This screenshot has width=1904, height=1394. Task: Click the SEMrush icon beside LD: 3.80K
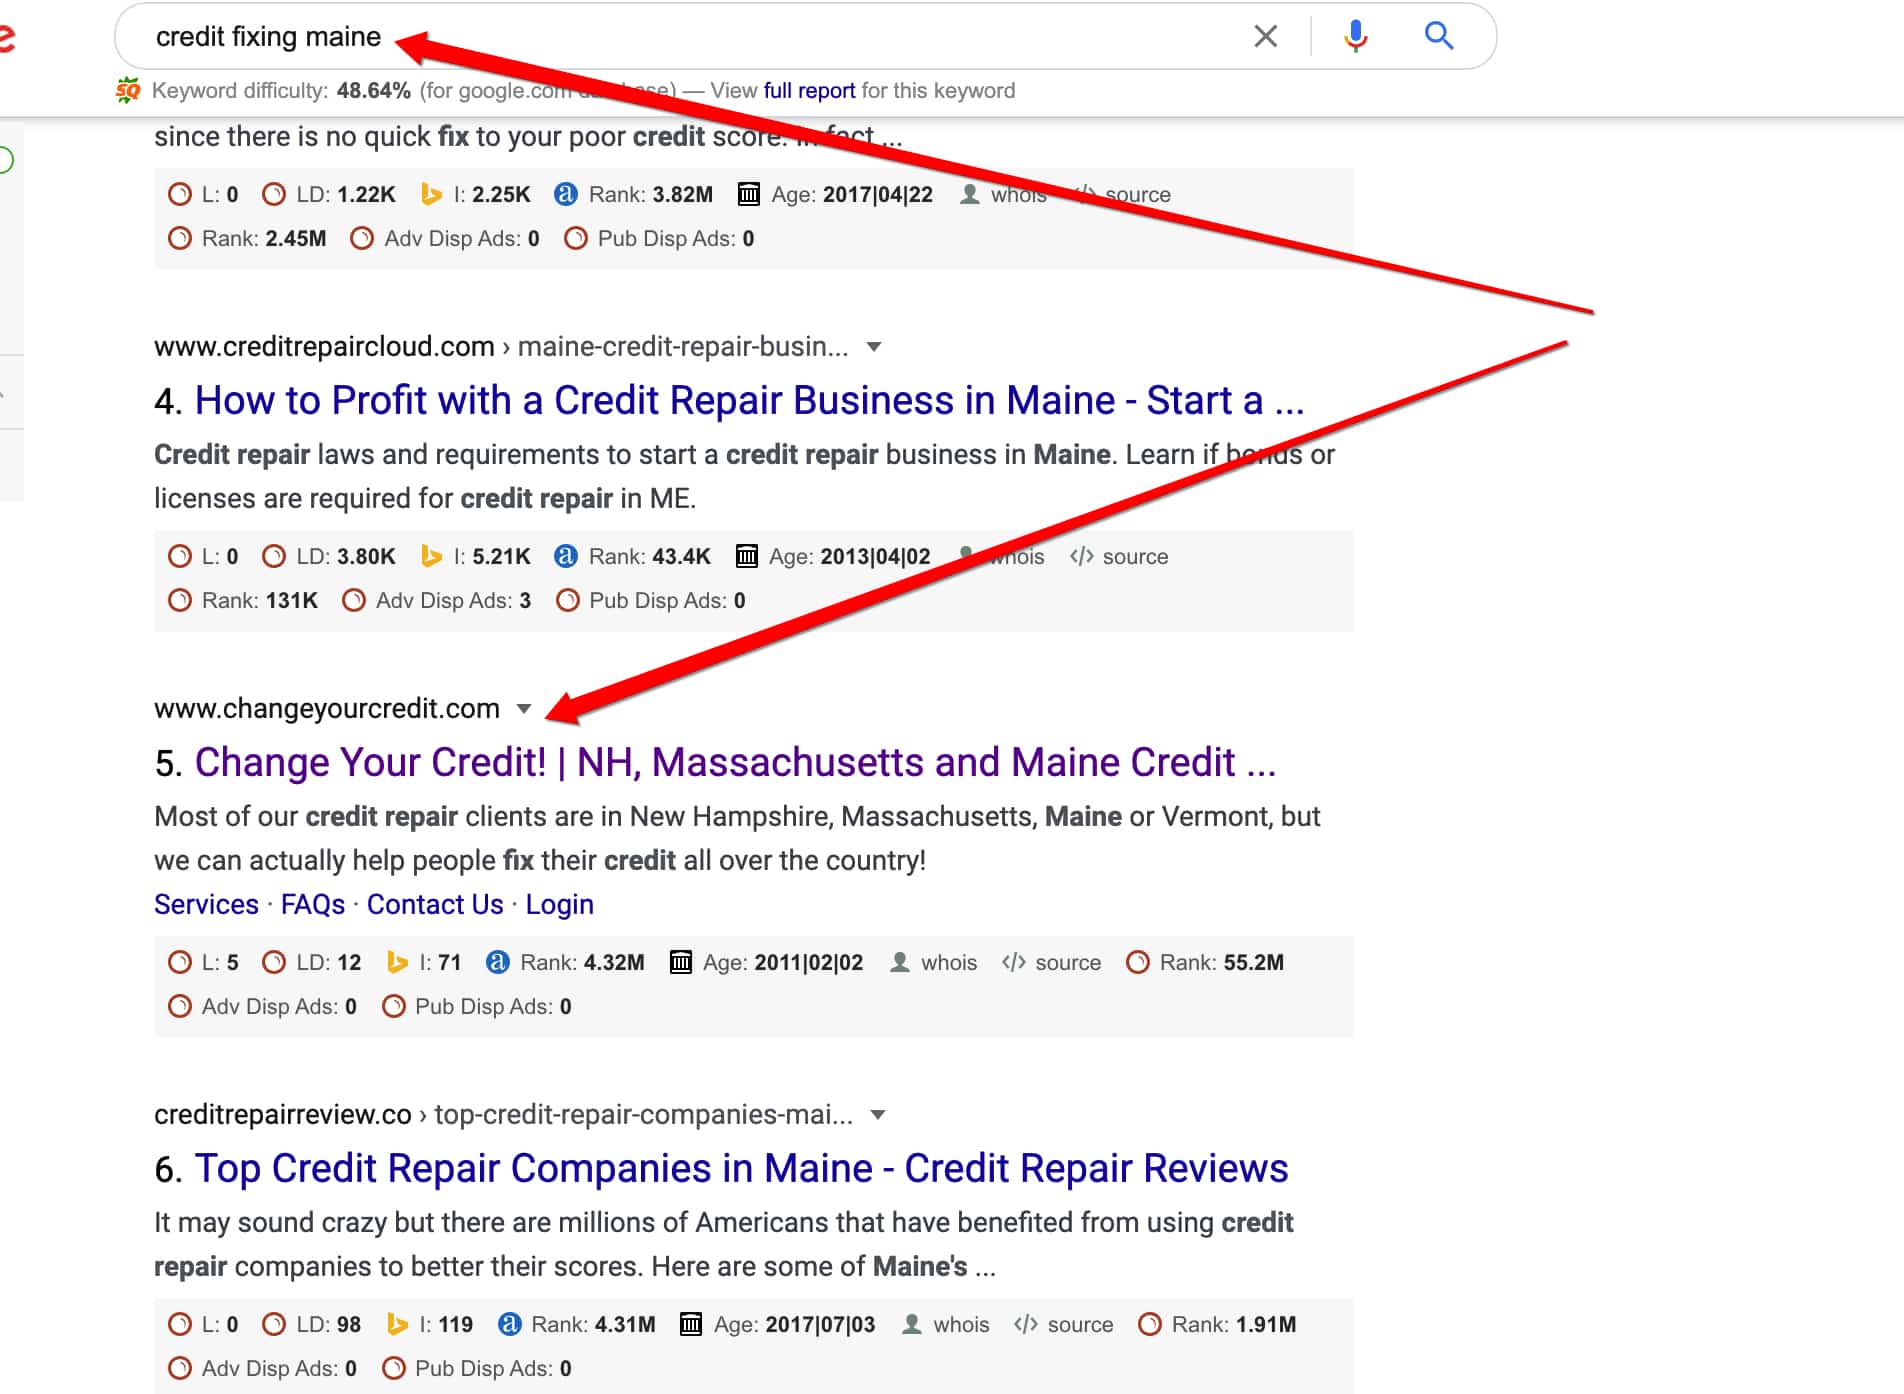click(x=274, y=557)
